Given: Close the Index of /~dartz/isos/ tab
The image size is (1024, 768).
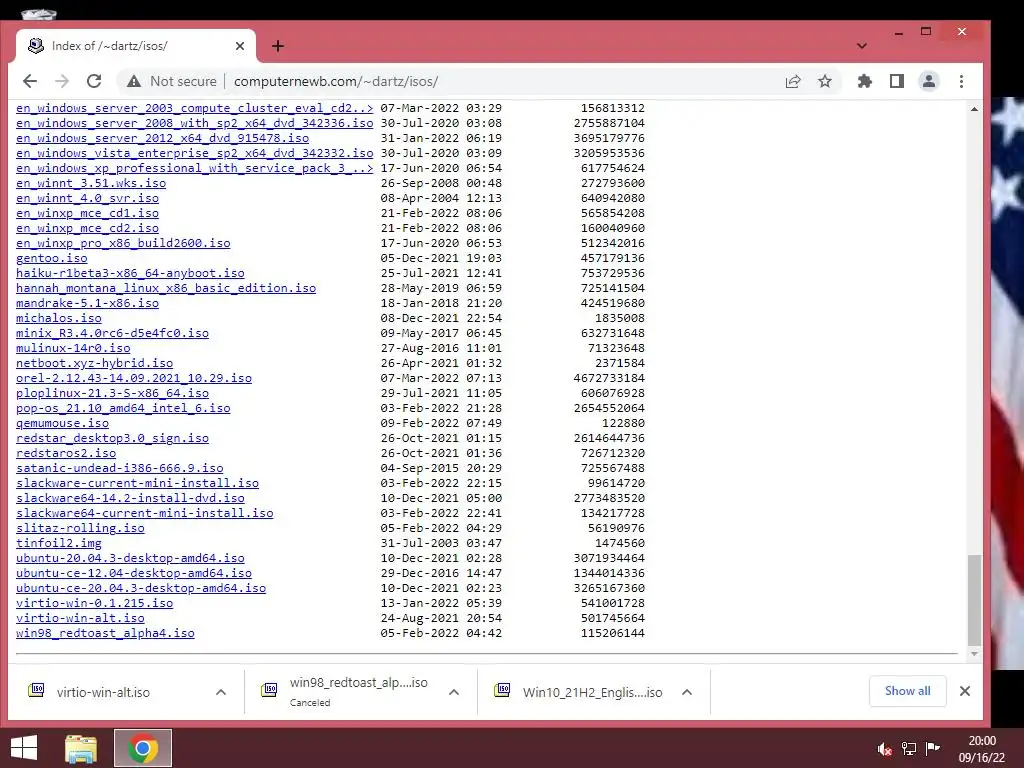Looking at the screenshot, I should [240, 46].
